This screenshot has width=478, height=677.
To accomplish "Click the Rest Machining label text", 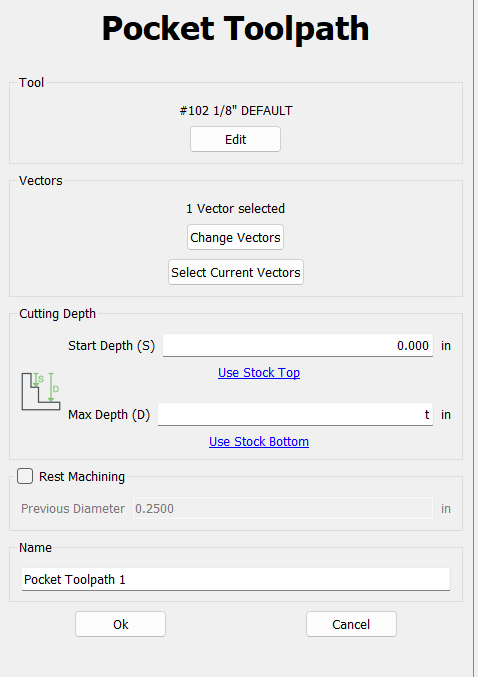I will pyautogui.click(x=82, y=476).
